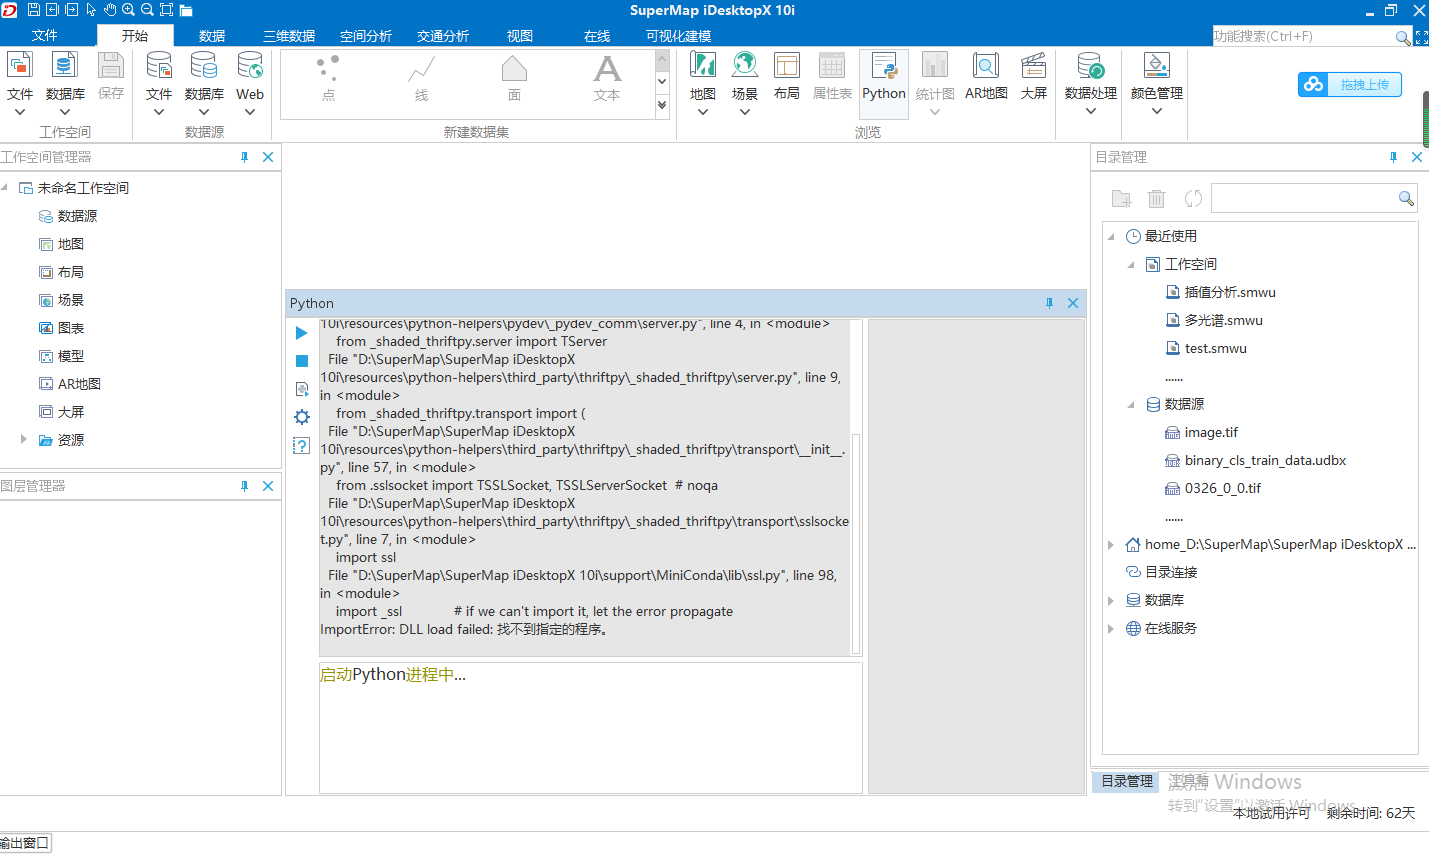This screenshot has height=854, width=1429.
Task: Collapse 最近使用 node in catalog
Action: [x=1111, y=237]
